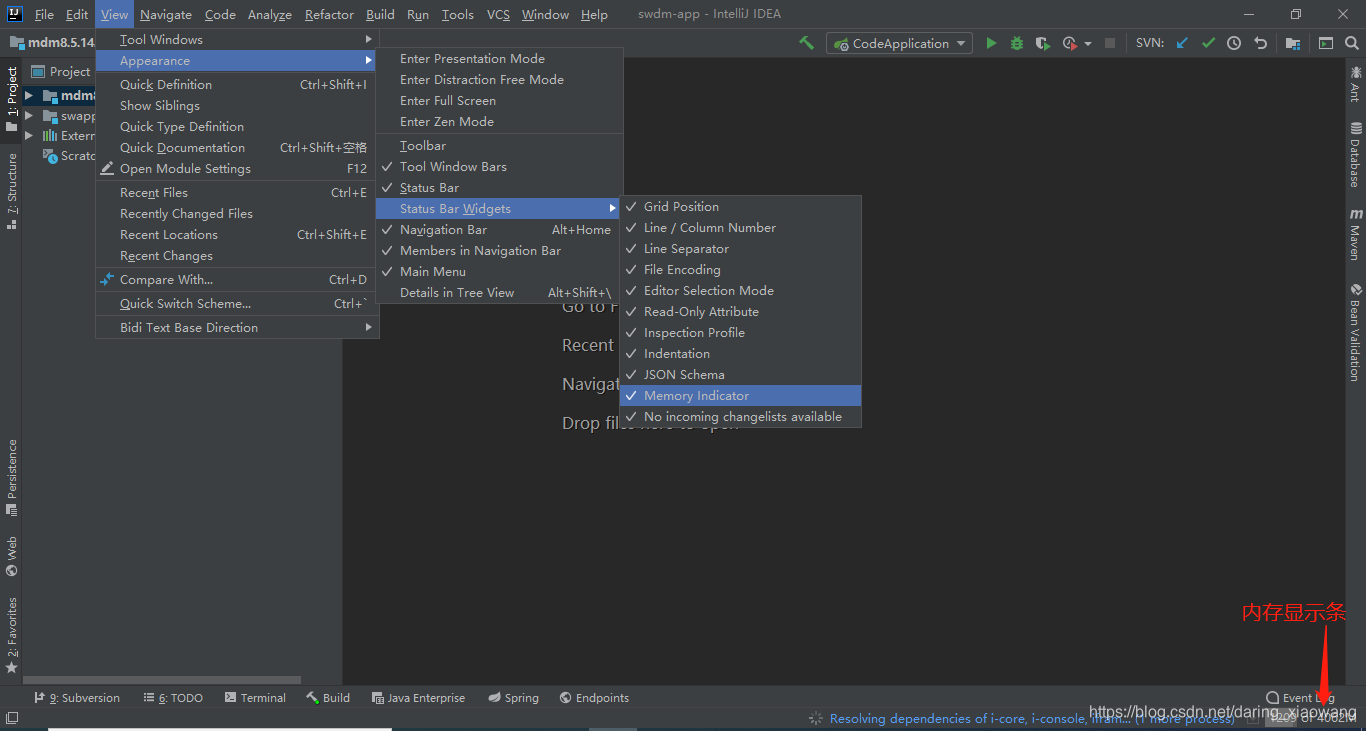Toggle the Status Bar option
Screen dimensions: 1366x731
(499, 188)
